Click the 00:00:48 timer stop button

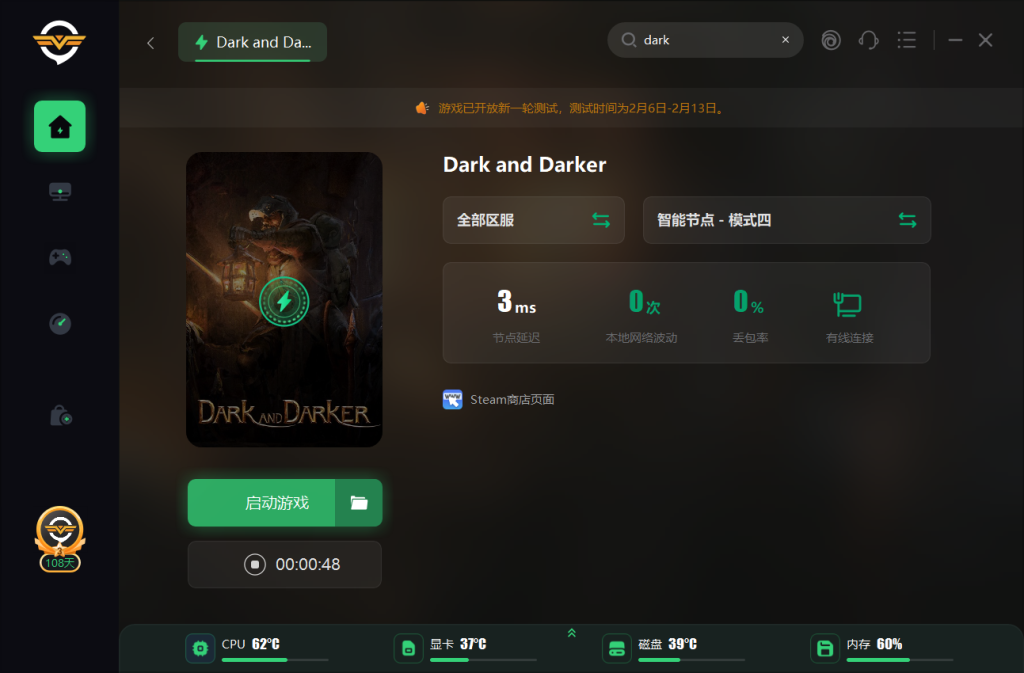pyautogui.click(x=285, y=564)
